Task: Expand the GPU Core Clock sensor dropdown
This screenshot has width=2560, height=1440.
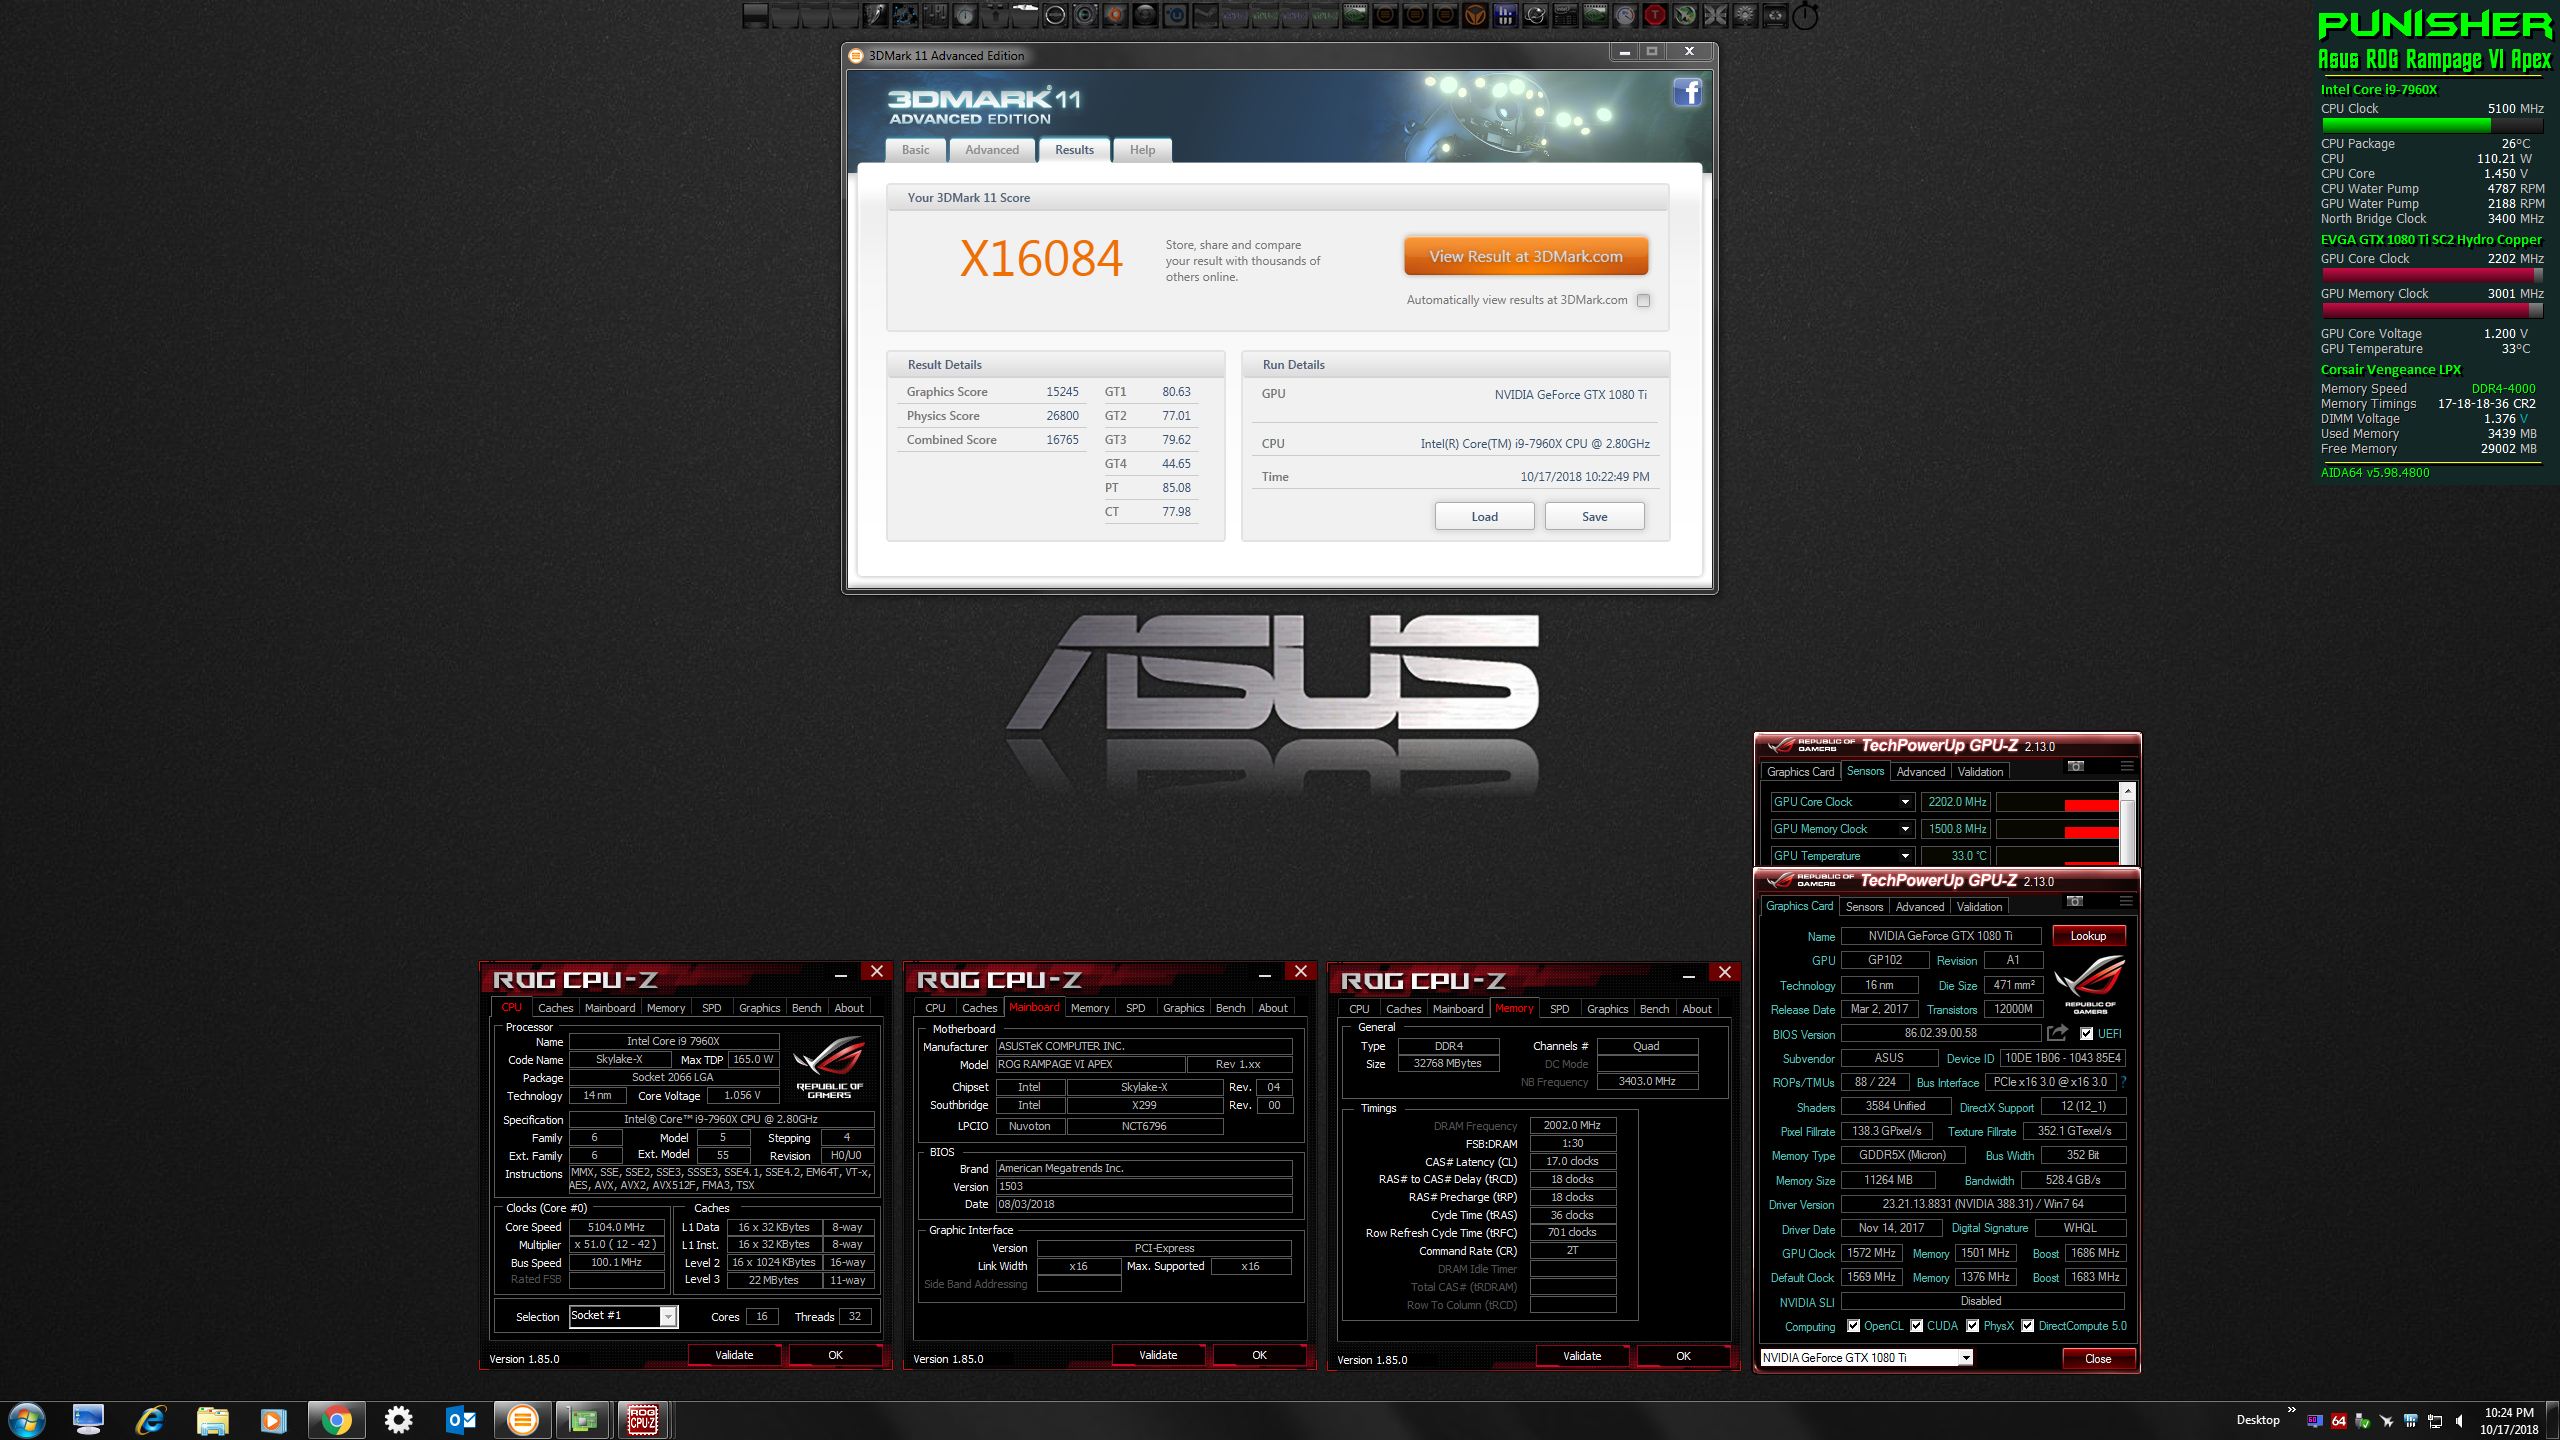Action: 1905,802
